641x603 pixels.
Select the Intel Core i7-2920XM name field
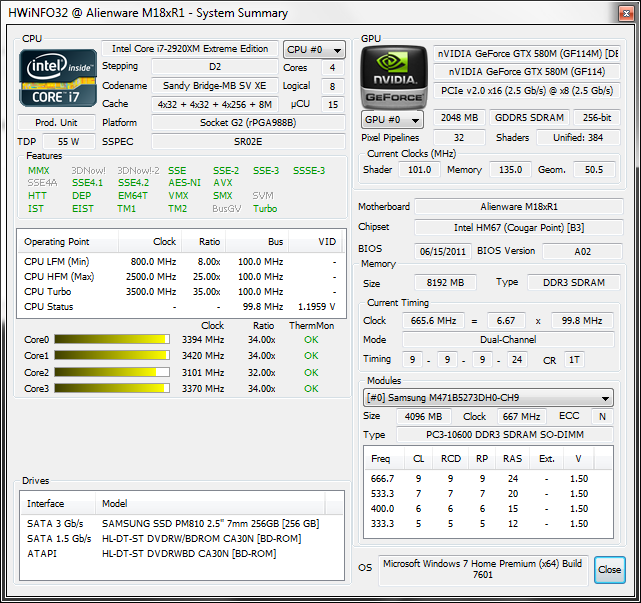190,49
